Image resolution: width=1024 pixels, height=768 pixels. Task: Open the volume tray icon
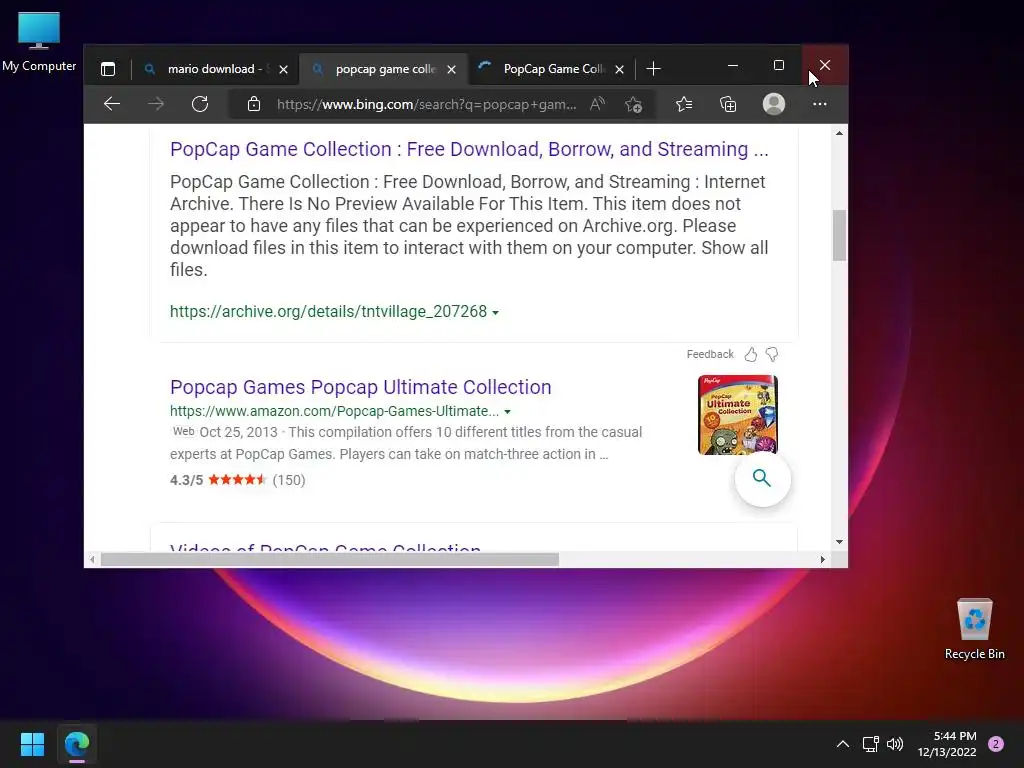click(895, 743)
